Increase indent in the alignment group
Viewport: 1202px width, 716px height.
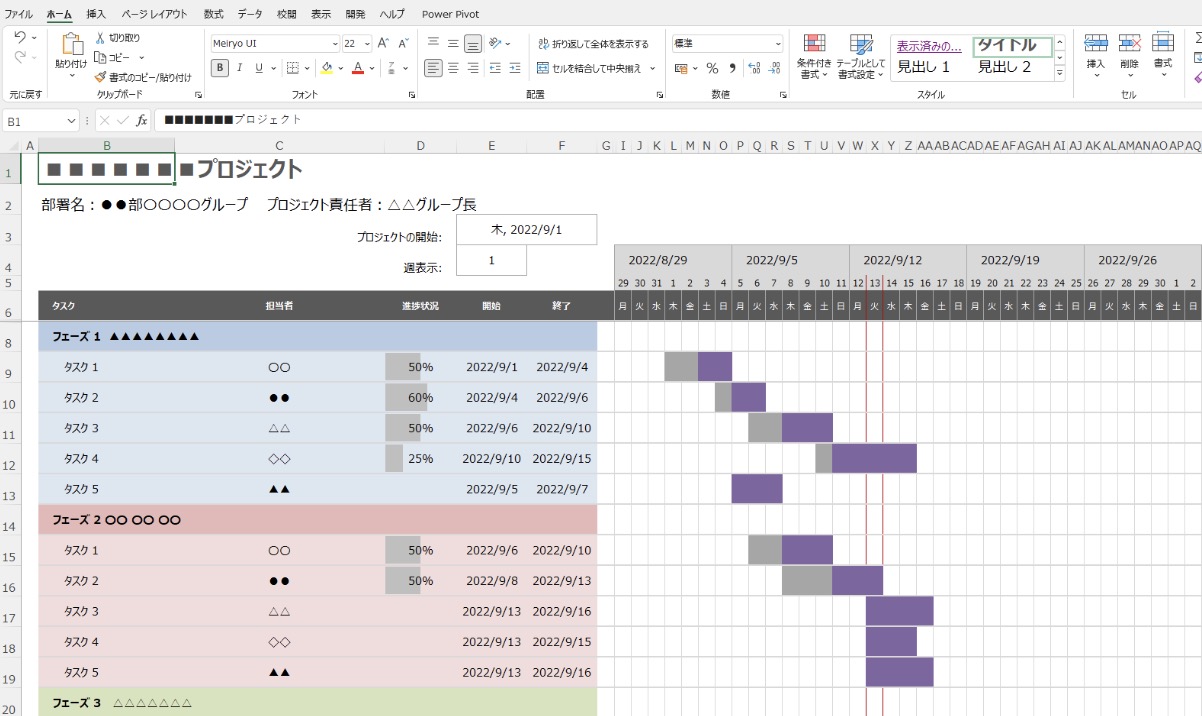(517, 68)
